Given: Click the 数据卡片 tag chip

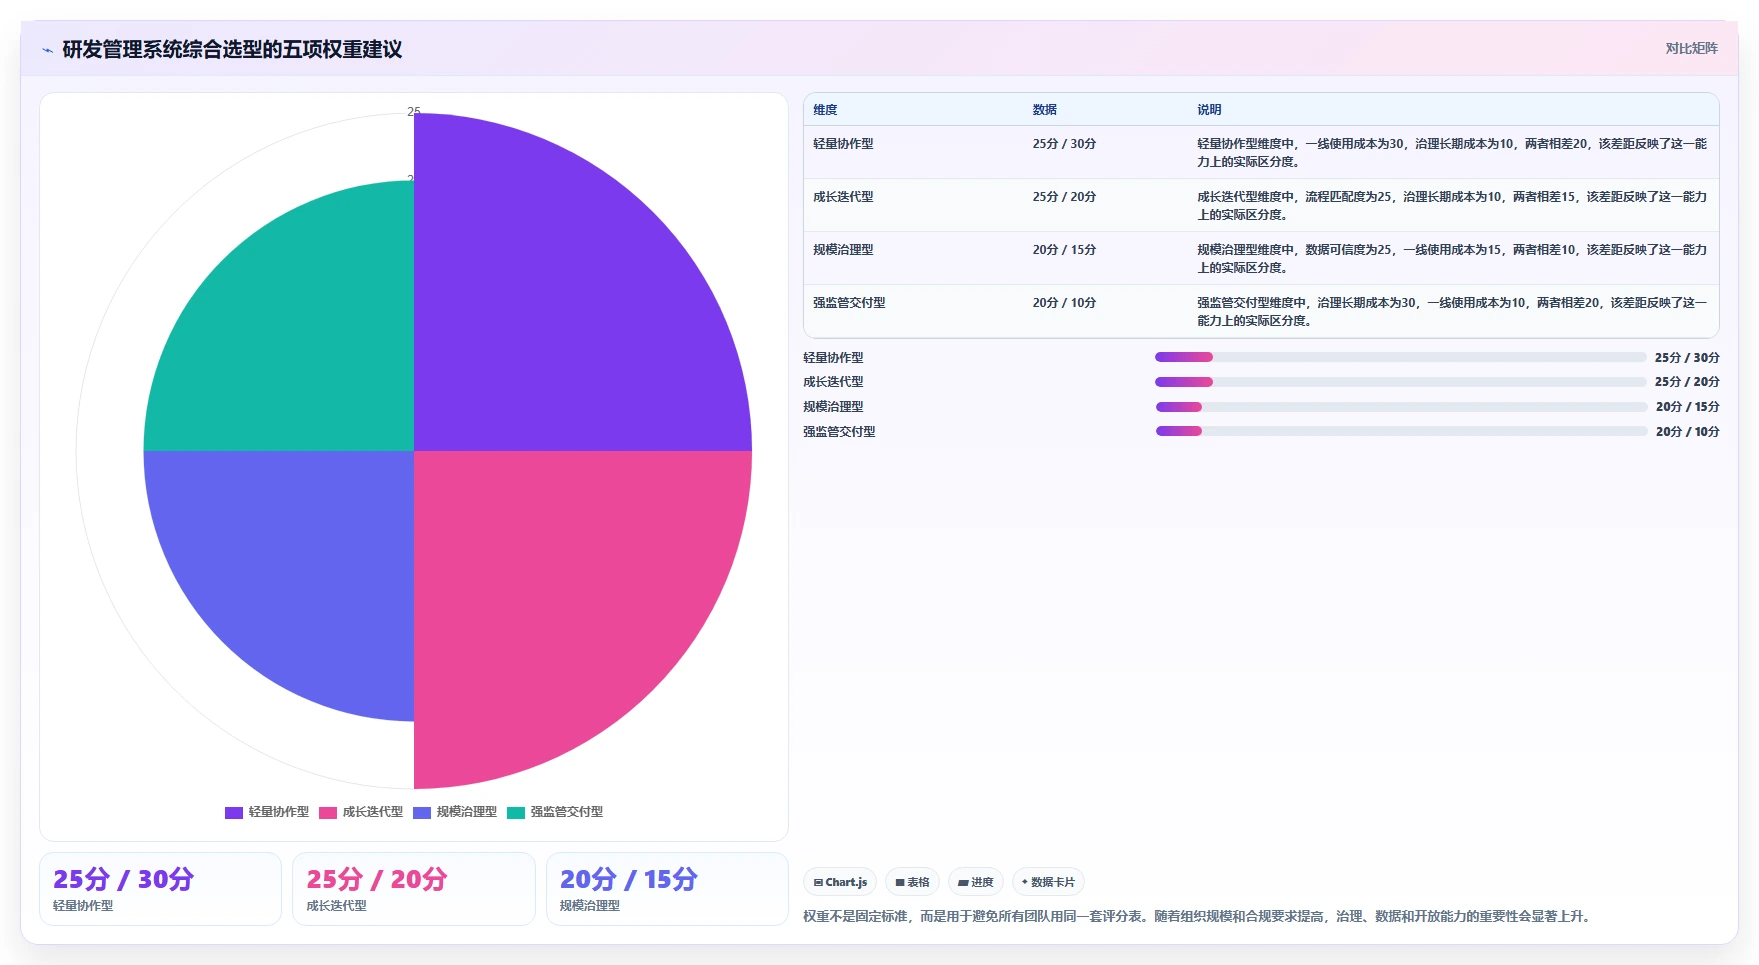Looking at the screenshot, I should click(x=1048, y=882).
